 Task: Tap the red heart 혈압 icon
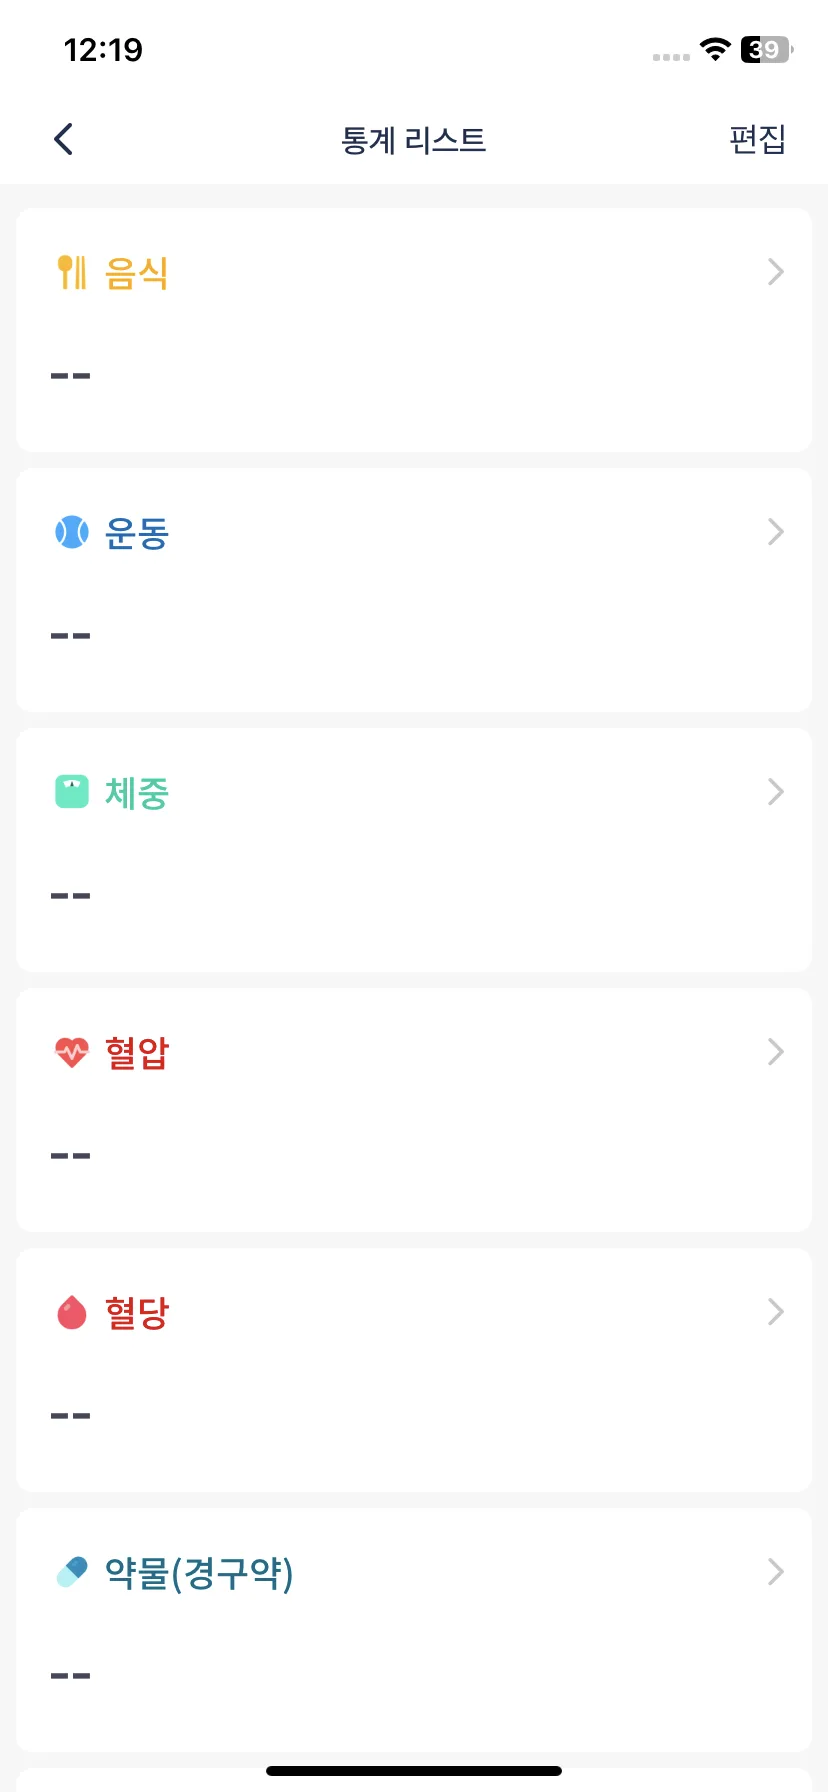[x=71, y=1052]
